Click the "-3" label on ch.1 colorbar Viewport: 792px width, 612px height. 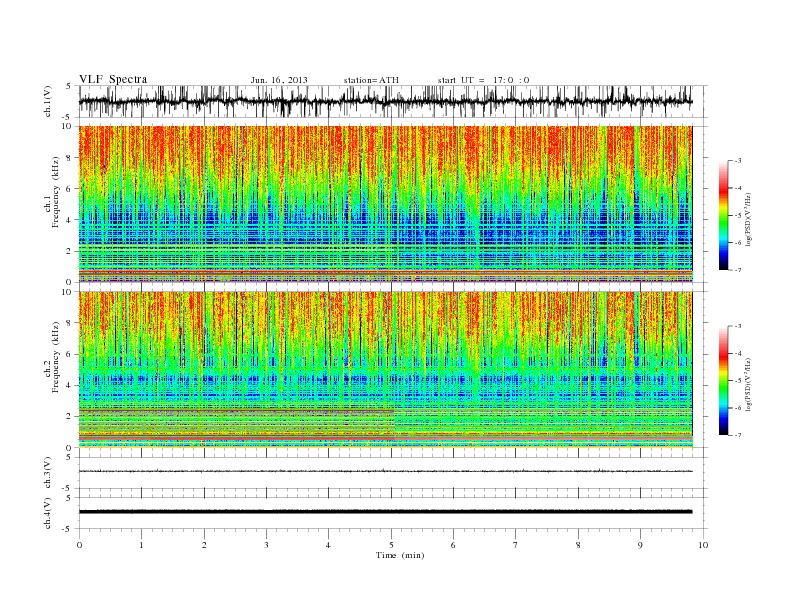(738, 161)
